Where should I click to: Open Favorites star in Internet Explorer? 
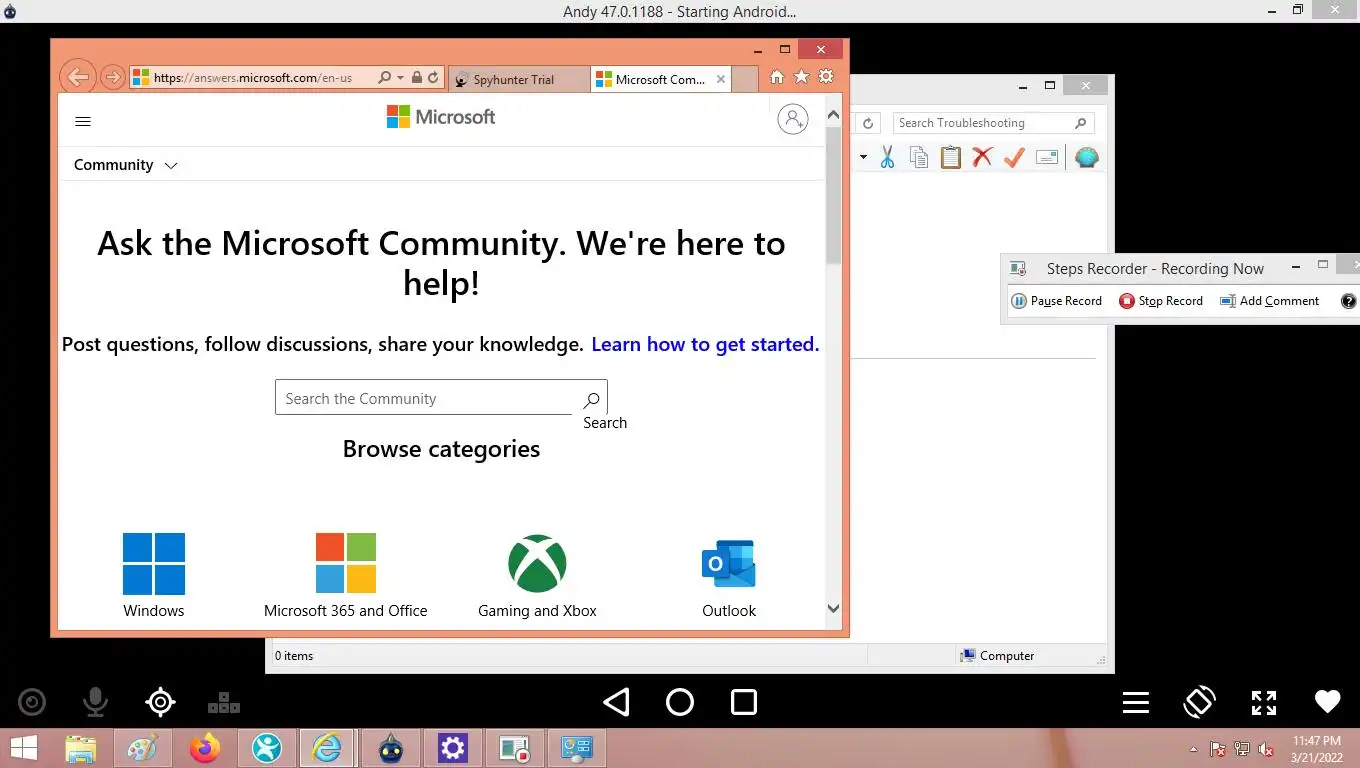(x=801, y=77)
